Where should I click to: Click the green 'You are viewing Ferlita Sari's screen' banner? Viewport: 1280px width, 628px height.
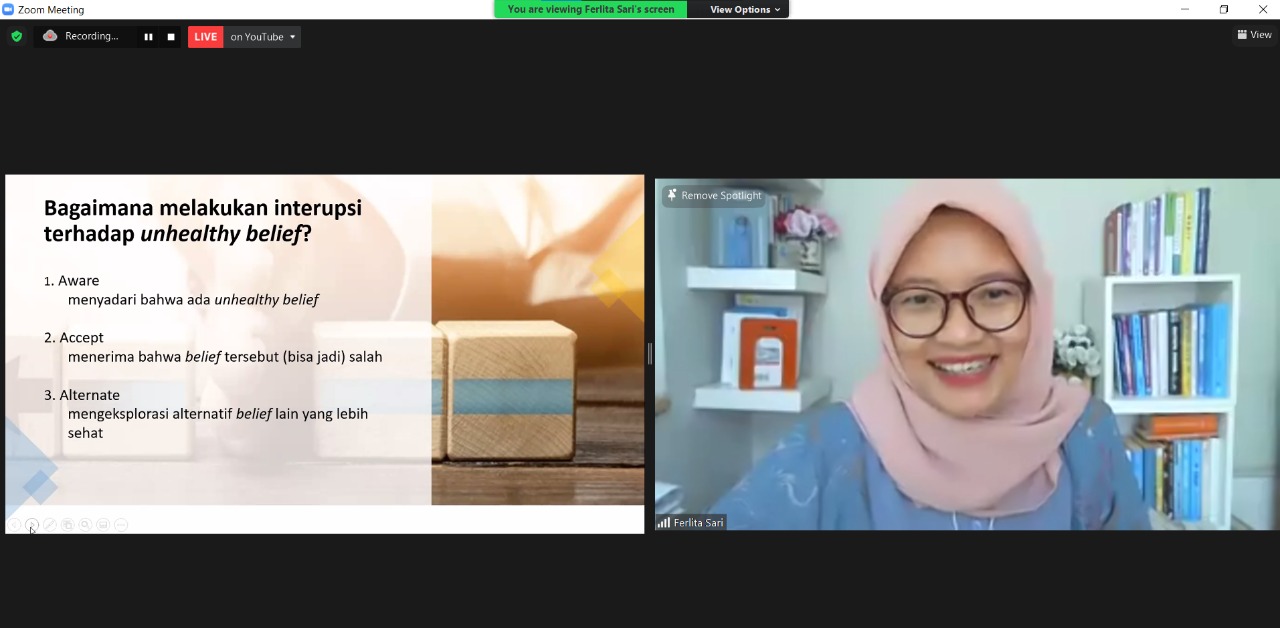pos(590,9)
